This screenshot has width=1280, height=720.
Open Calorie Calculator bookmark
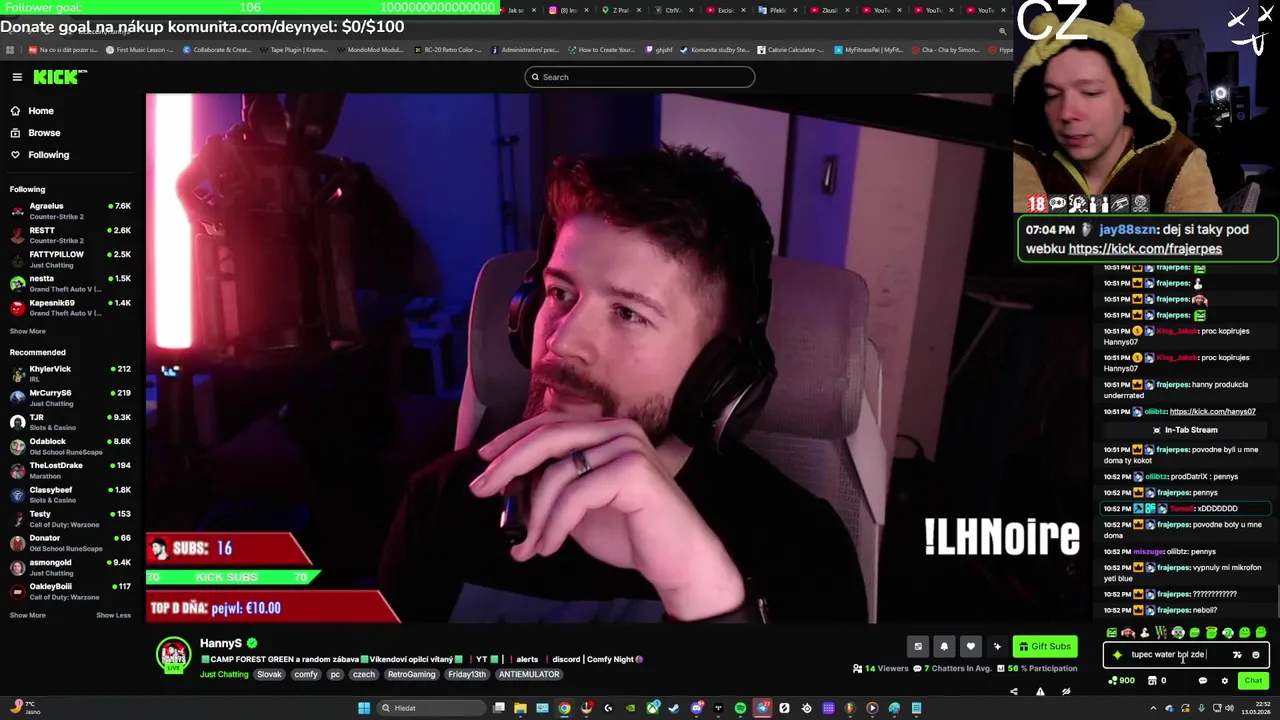coord(790,49)
